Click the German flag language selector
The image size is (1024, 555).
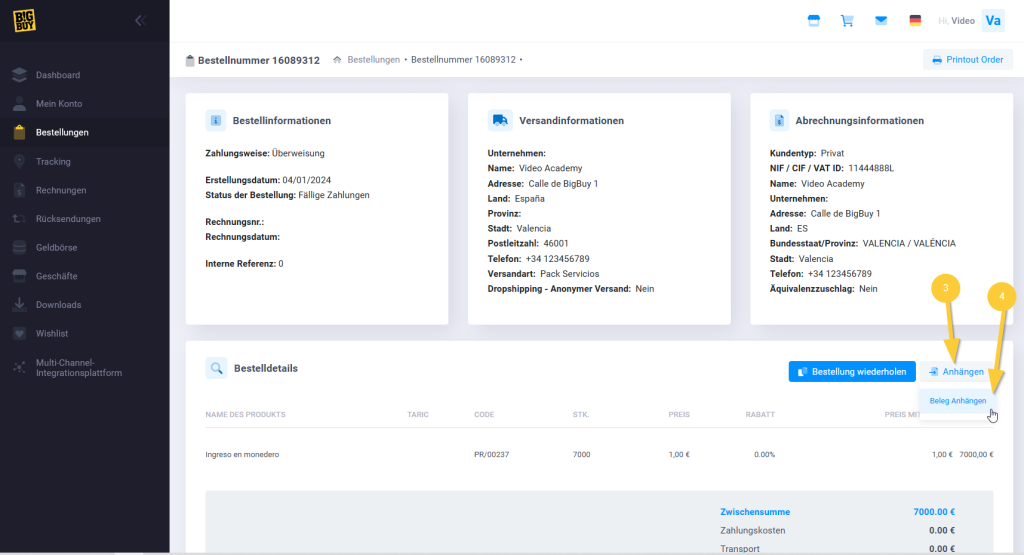pyautogui.click(x=915, y=21)
